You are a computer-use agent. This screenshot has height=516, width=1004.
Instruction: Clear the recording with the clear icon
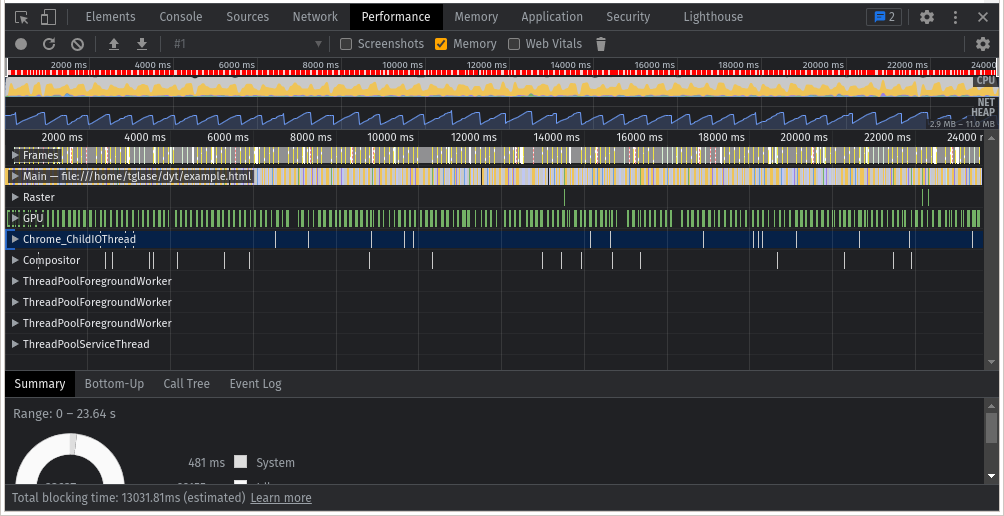77,44
